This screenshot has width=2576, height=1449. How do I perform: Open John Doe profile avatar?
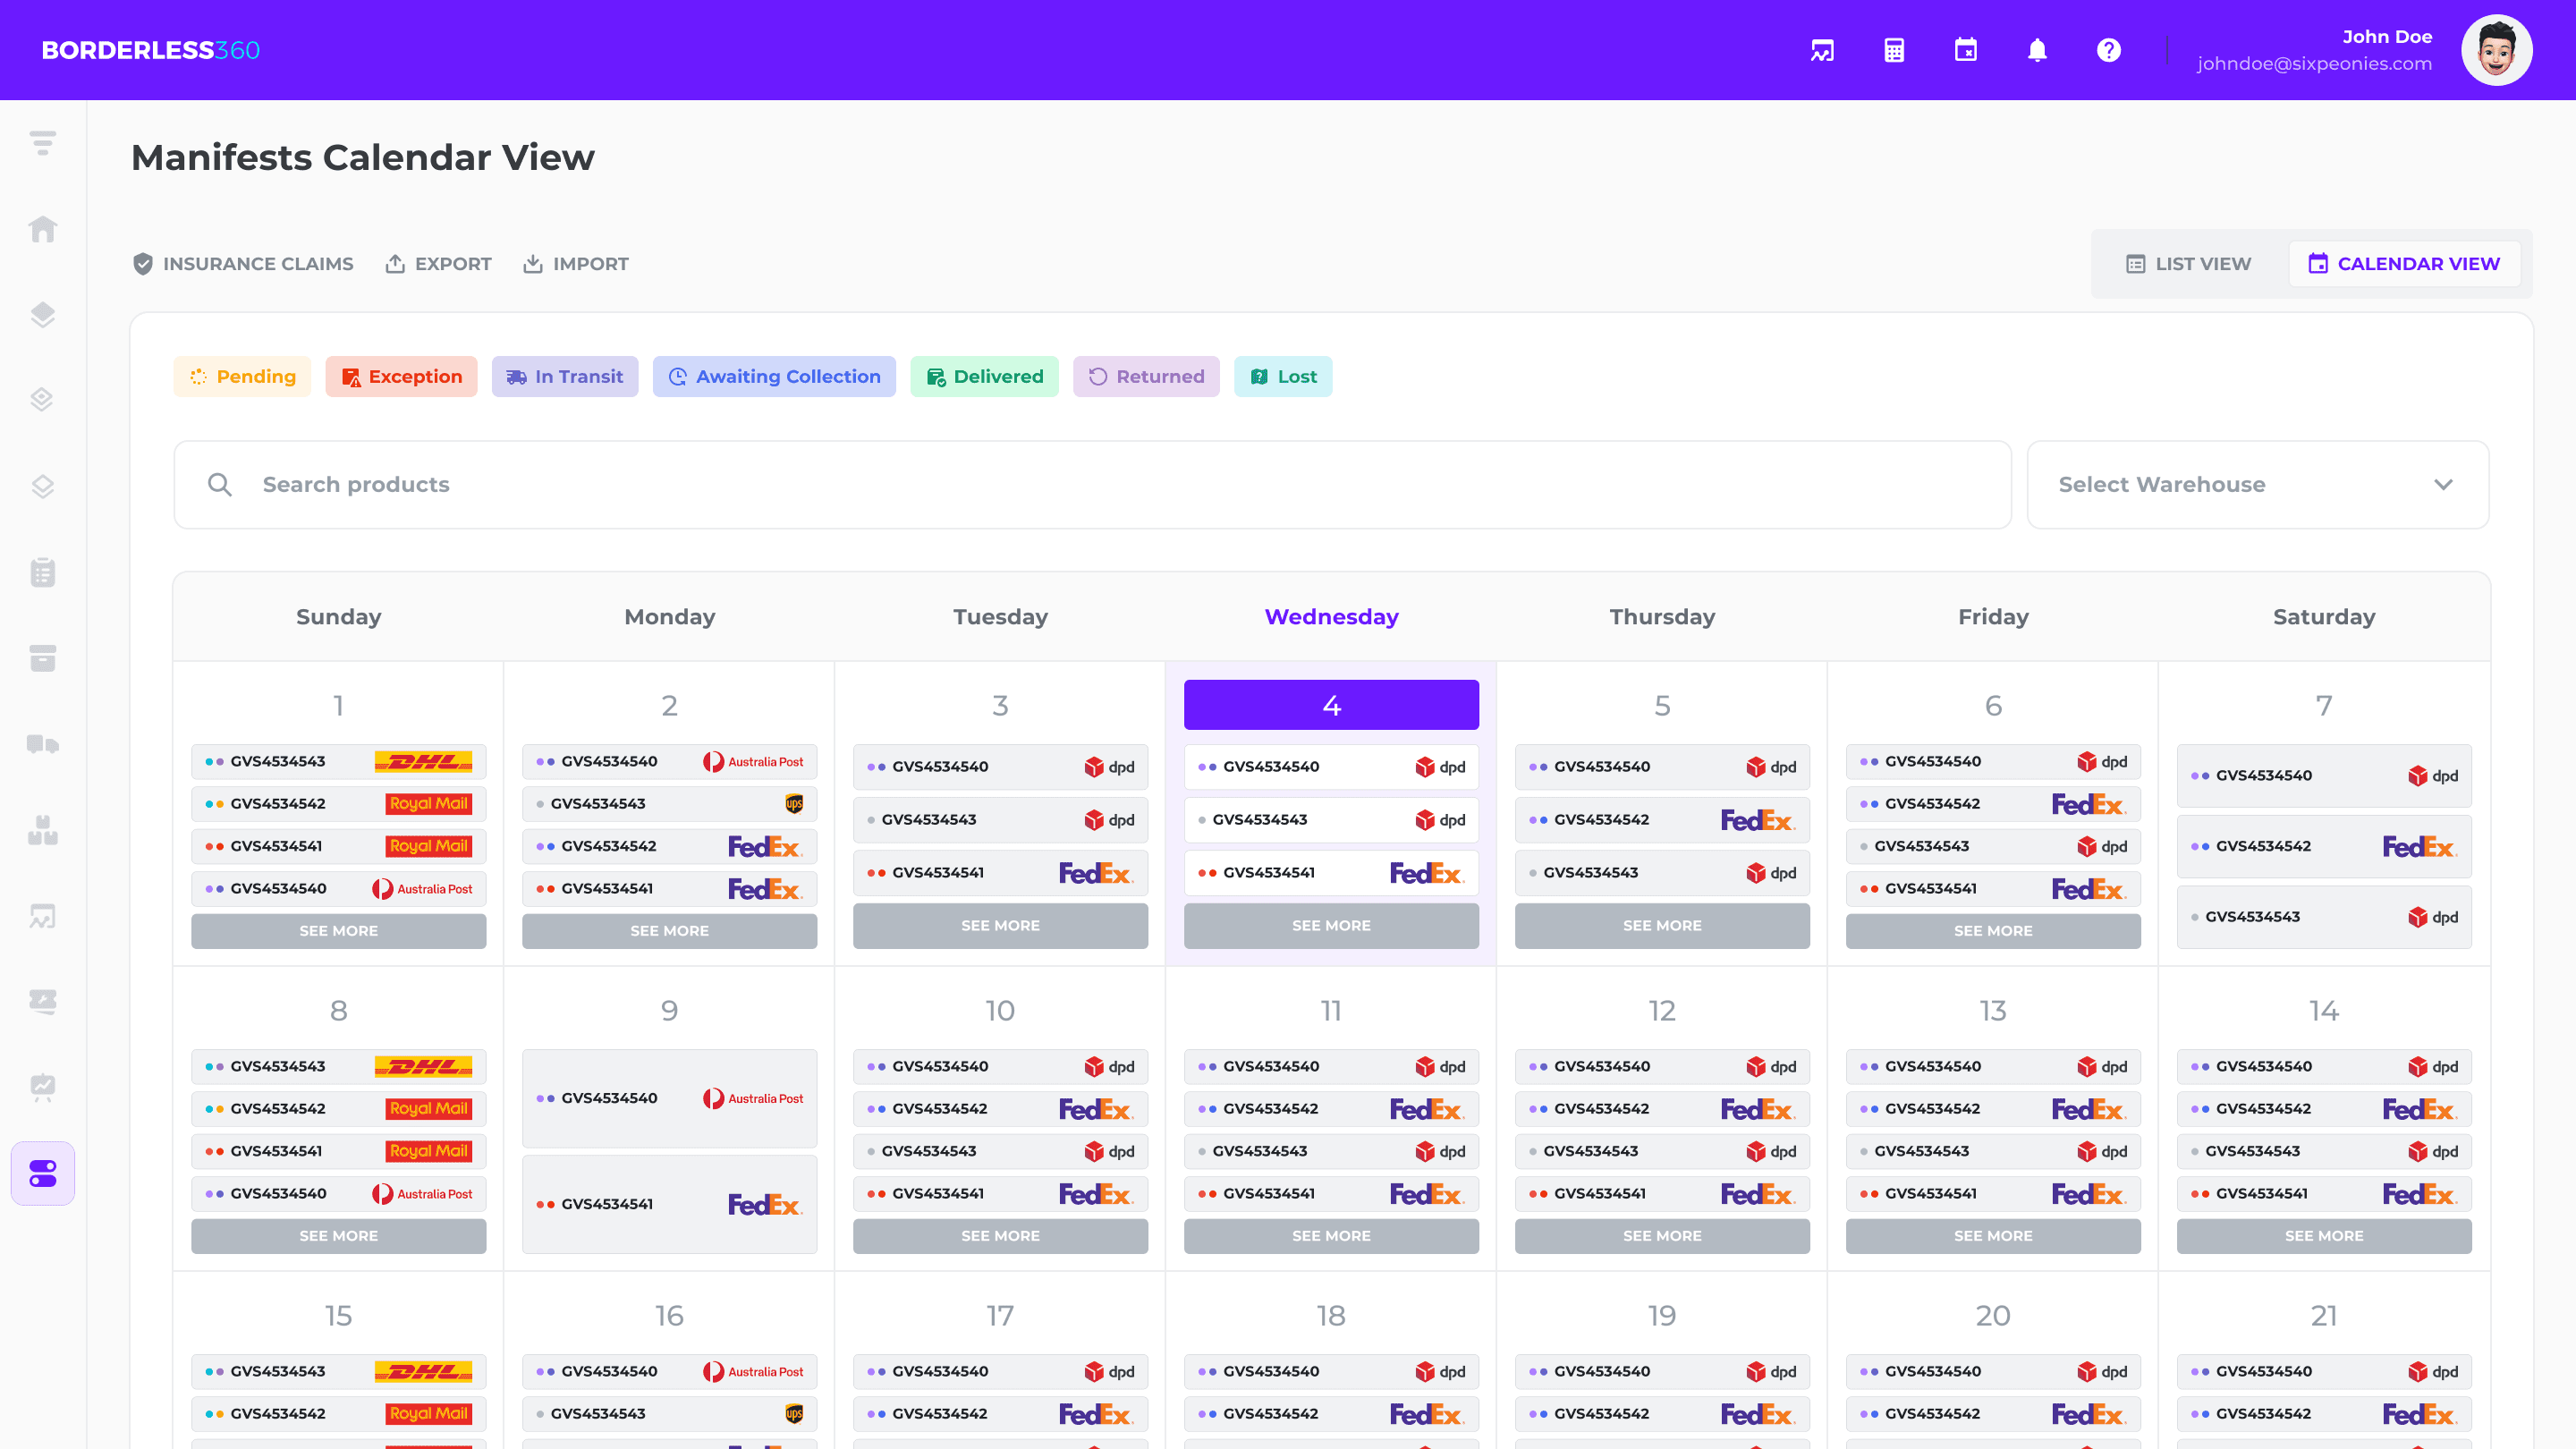[2496, 50]
